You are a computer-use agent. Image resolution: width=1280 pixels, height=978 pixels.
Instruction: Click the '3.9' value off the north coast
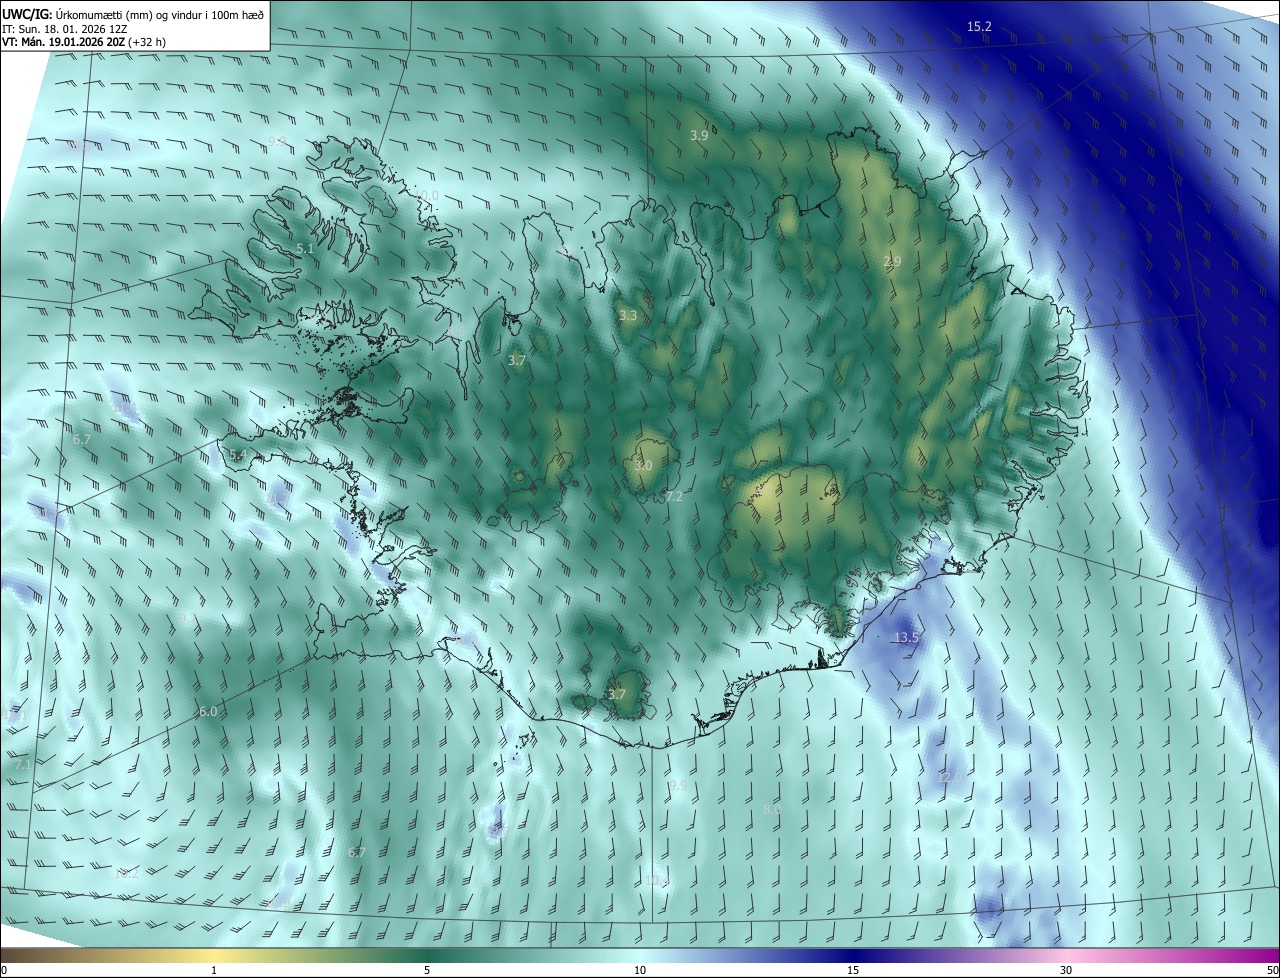[699, 135]
